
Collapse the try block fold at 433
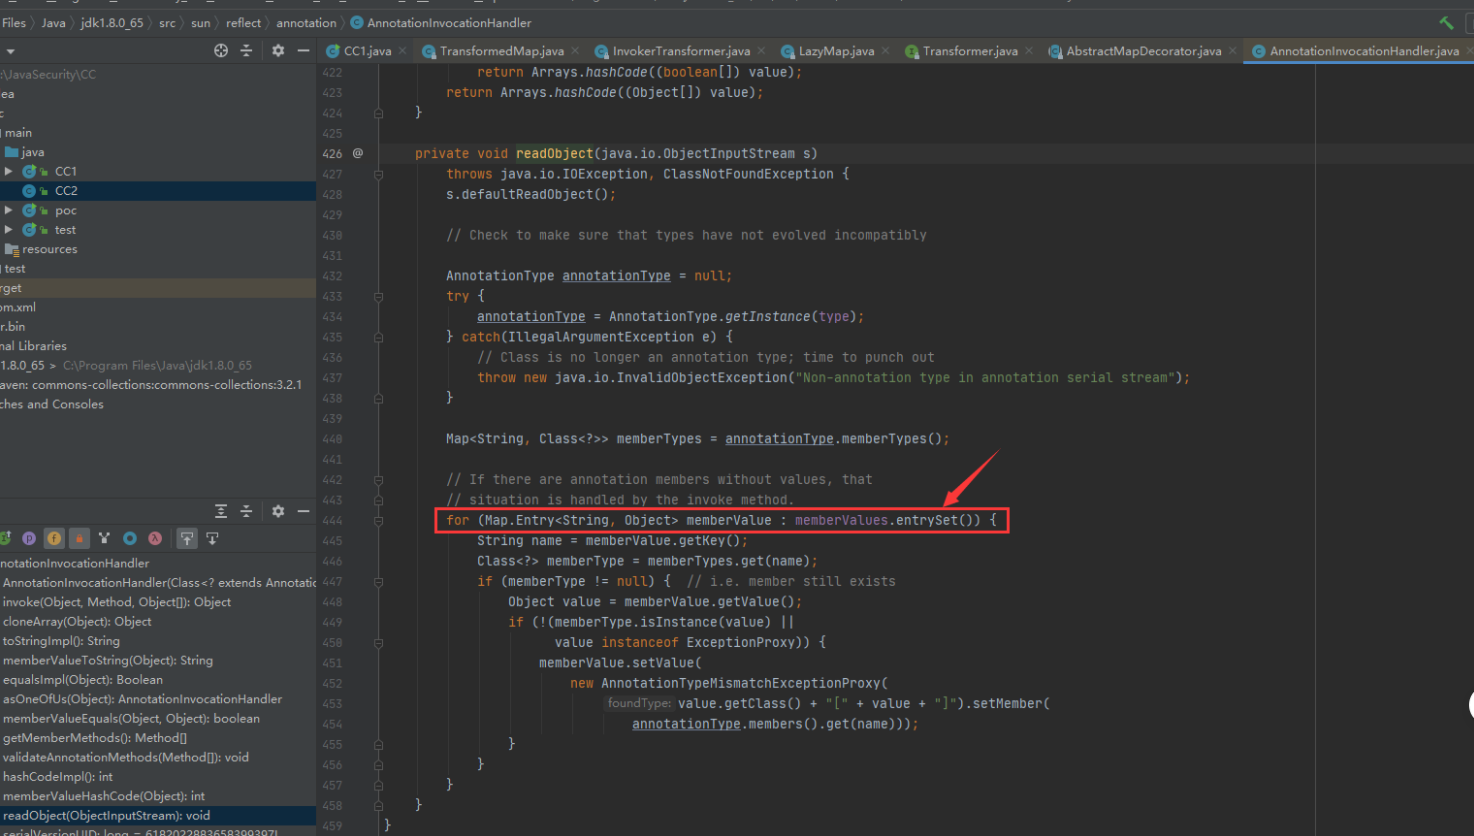[x=378, y=296]
